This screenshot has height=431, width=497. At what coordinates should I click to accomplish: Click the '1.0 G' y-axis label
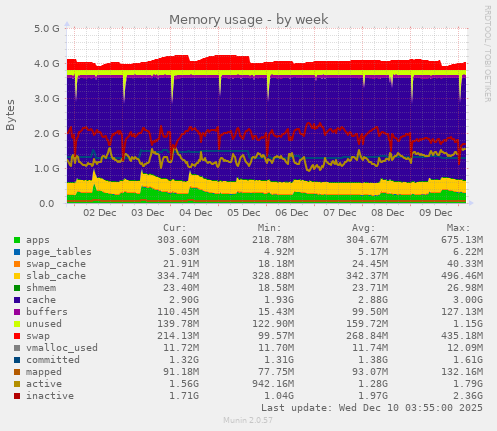tap(47, 168)
